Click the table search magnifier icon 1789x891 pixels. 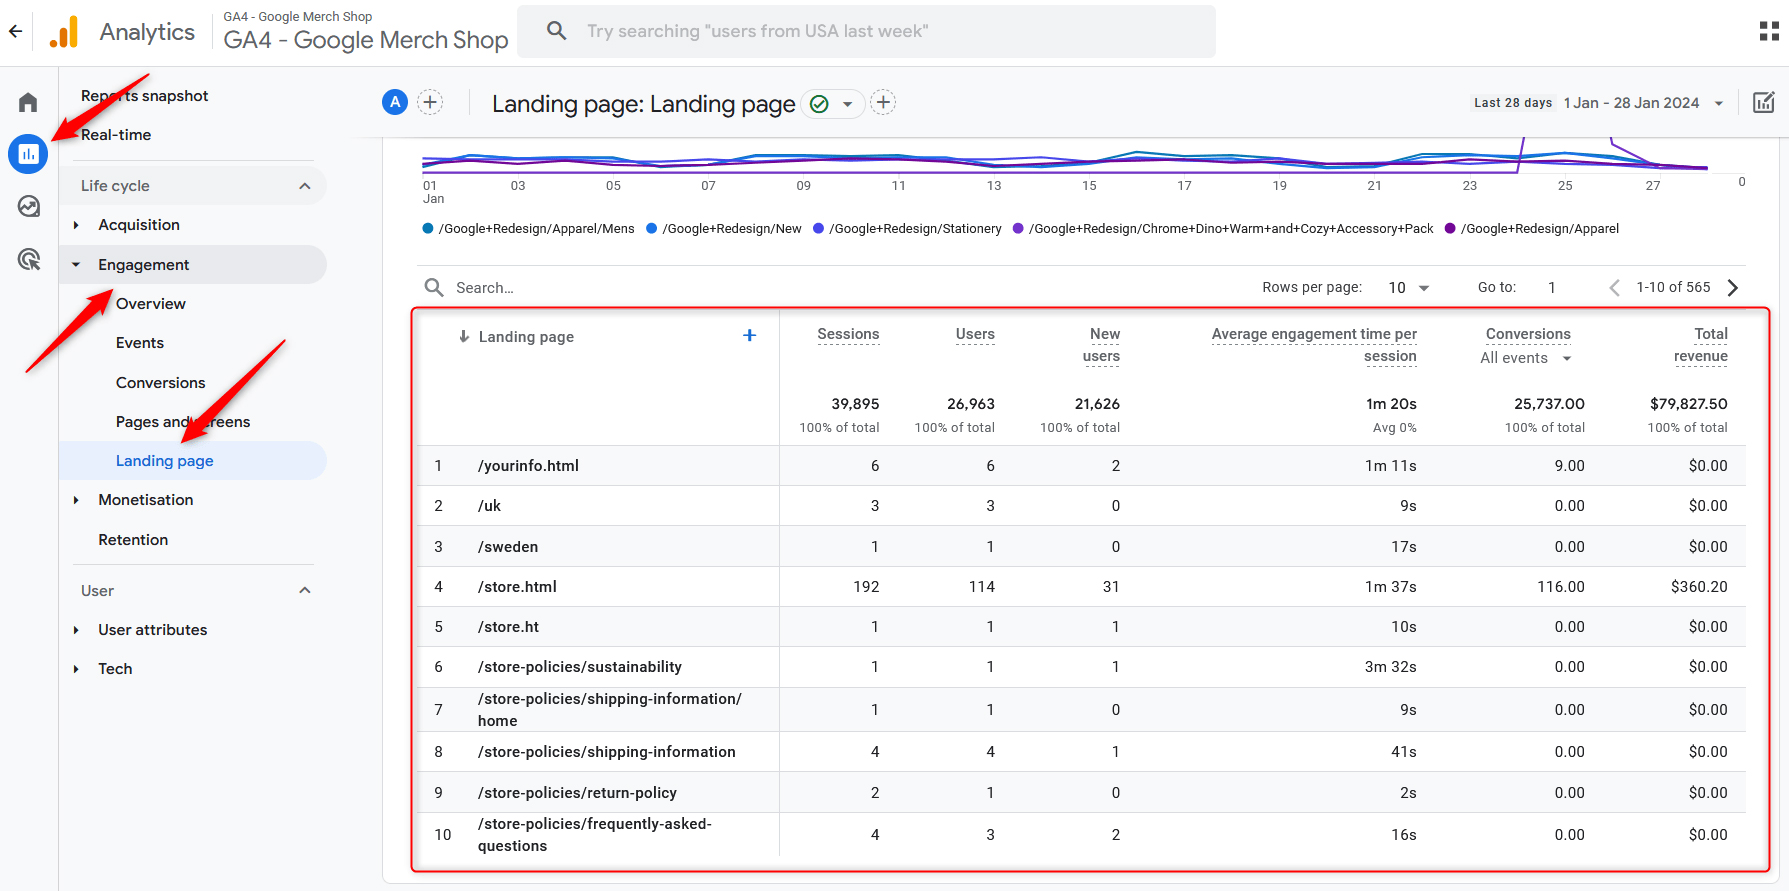[434, 287]
